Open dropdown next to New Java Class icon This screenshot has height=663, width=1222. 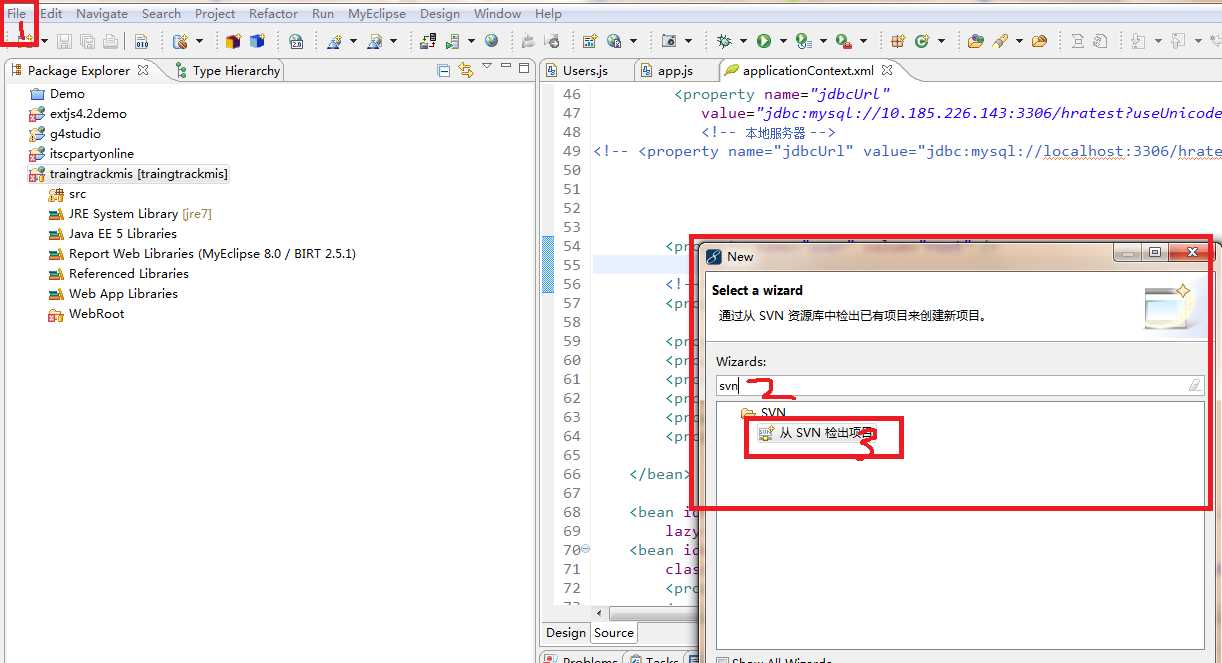pos(941,41)
